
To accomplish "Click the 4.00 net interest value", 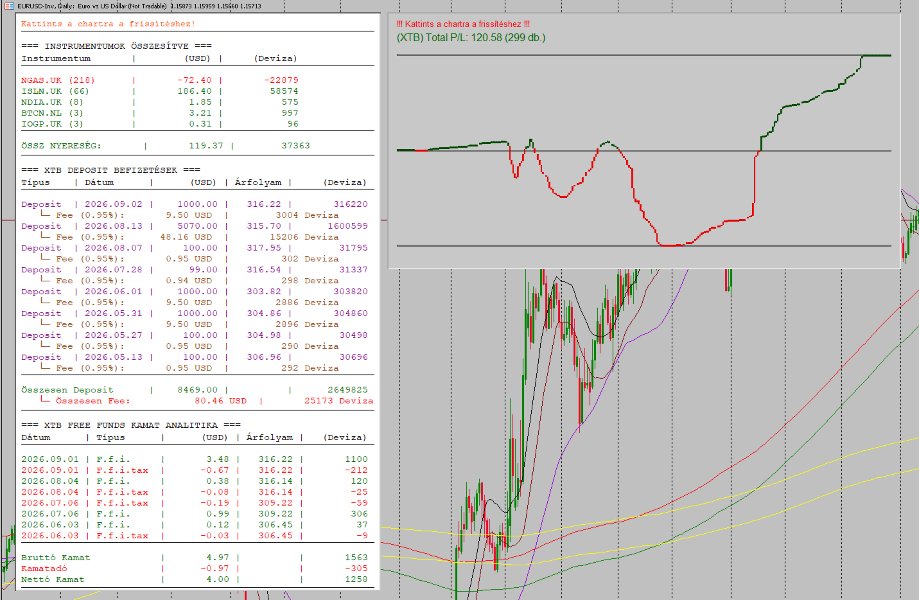I will point(217,579).
